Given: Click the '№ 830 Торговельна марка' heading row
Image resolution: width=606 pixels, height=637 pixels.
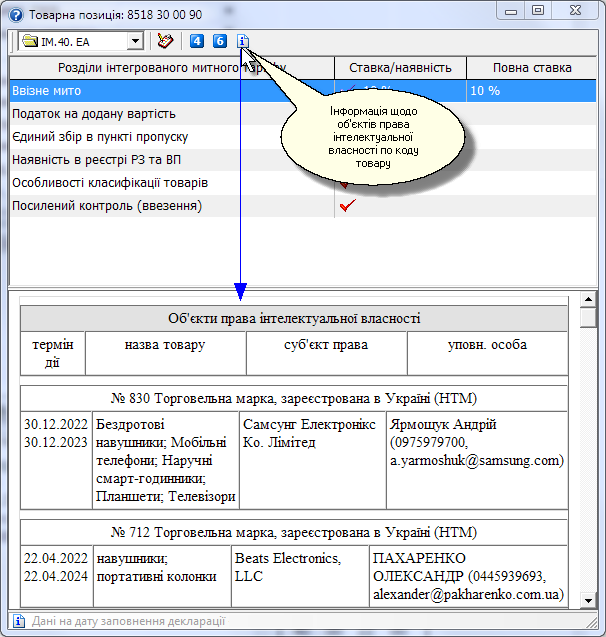Looking at the screenshot, I should [x=294, y=398].
